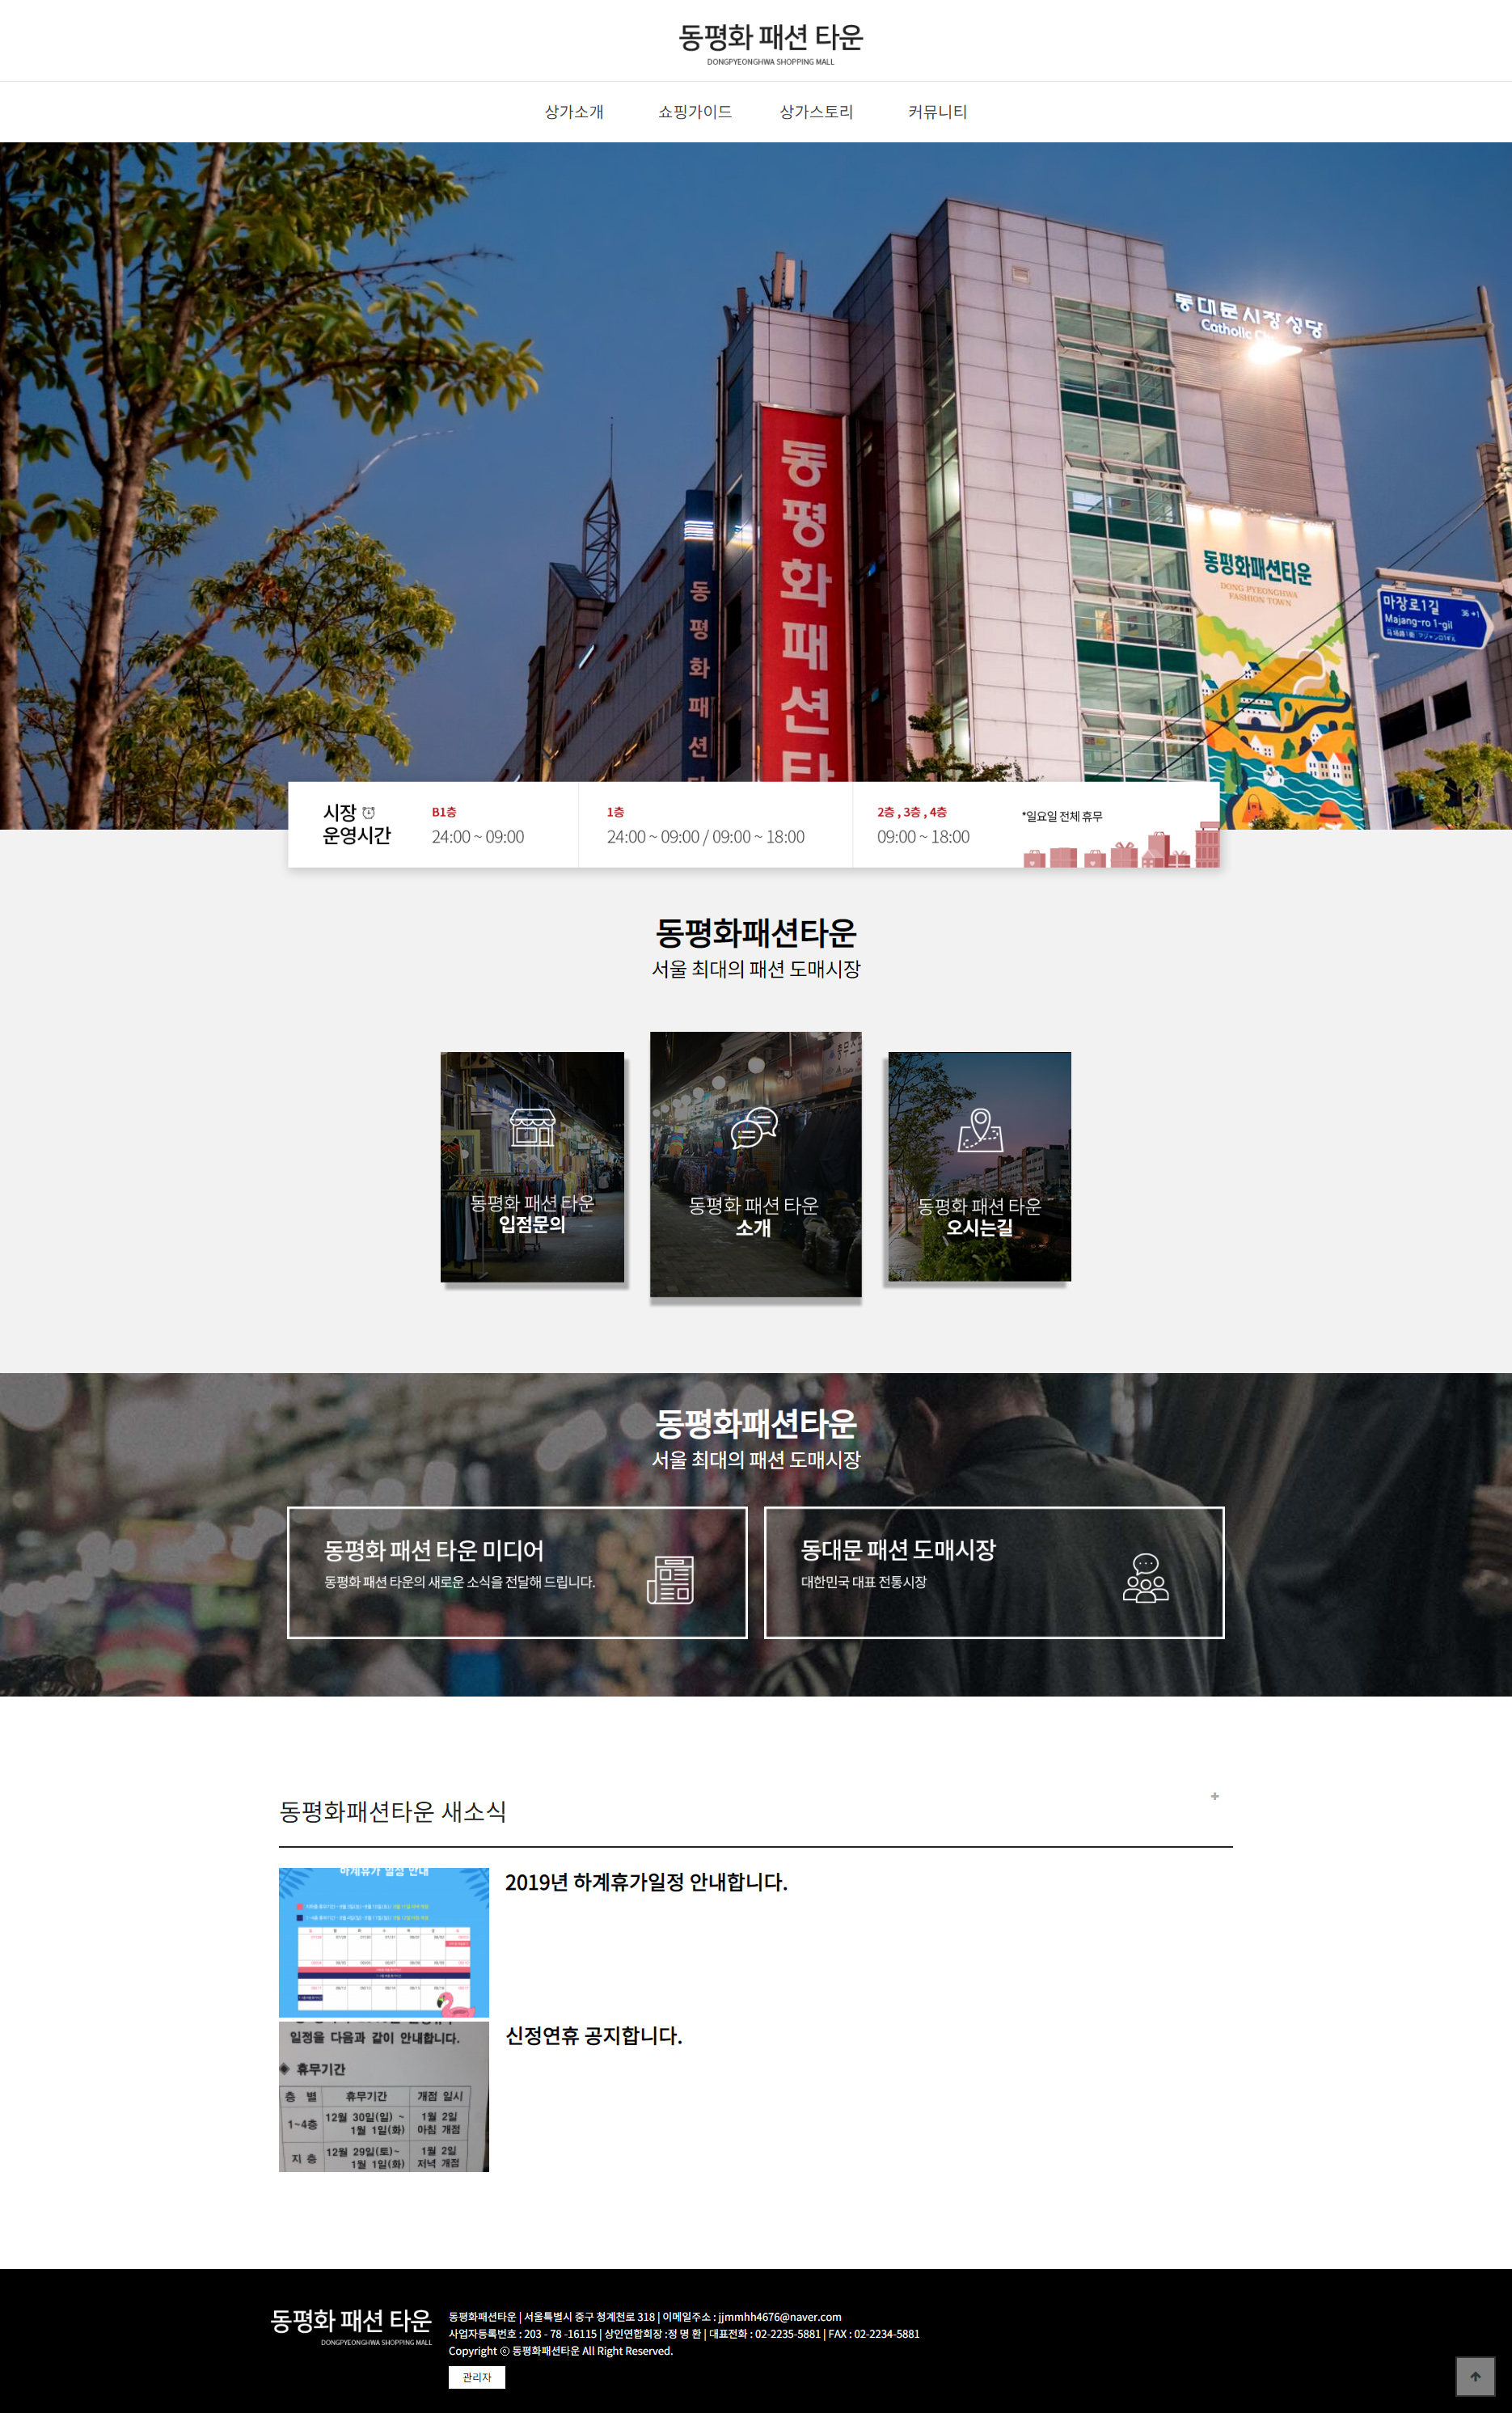Click the storefront icon on 입점문의 card
Screen dimensions: 1512x2413
pyautogui.click(x=532, y=1127)
